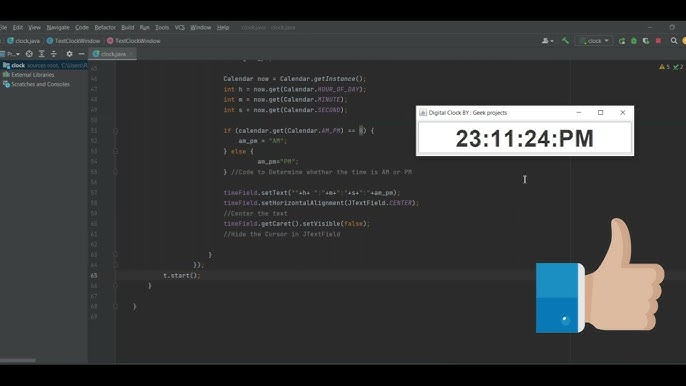Click the fold marker on line 55
The height and width of the screenshot is (386, 686).
pyautogui.click(x=116, y=172)
